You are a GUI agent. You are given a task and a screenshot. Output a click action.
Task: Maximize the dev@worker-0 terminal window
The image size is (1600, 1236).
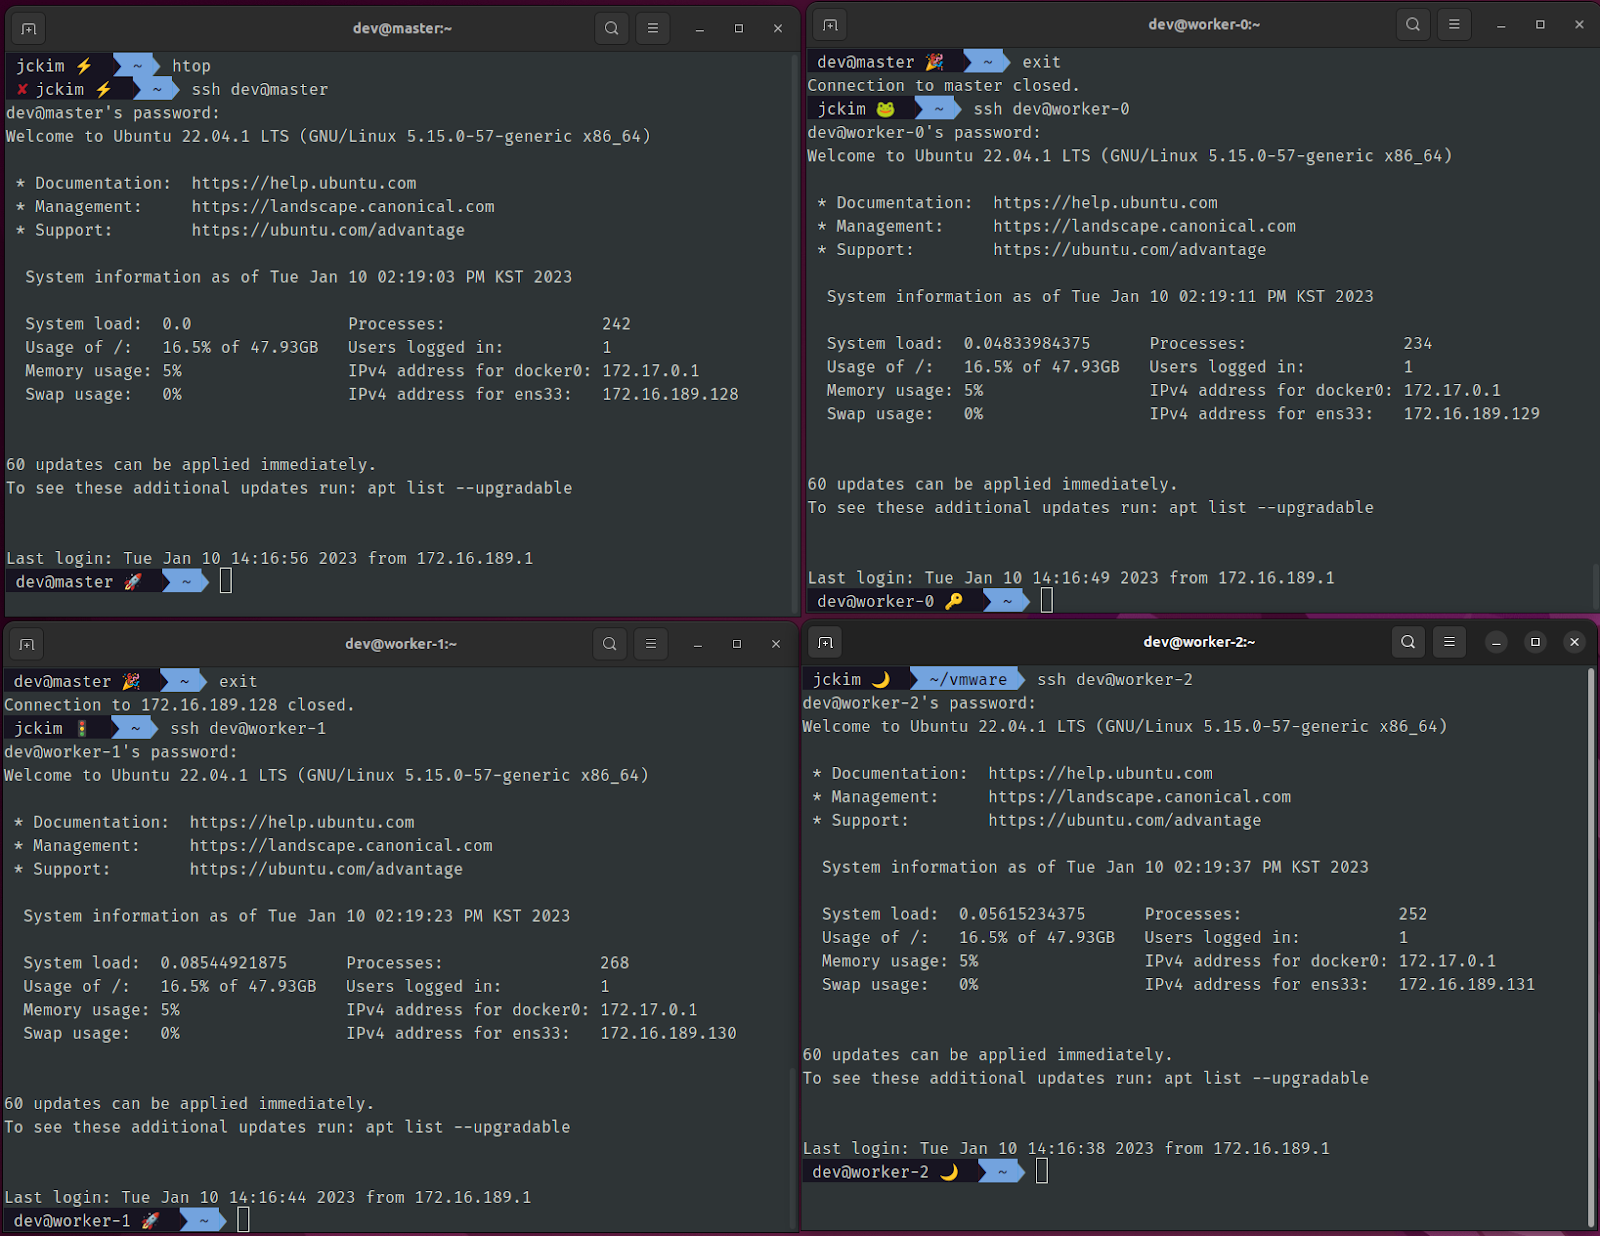click(1540, 25)
